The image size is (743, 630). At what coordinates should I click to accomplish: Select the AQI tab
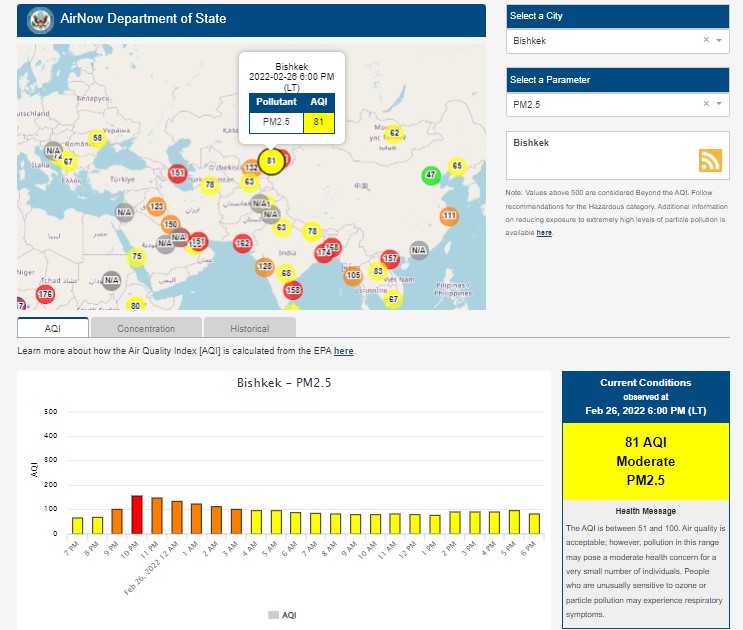(x=53, y=328)
